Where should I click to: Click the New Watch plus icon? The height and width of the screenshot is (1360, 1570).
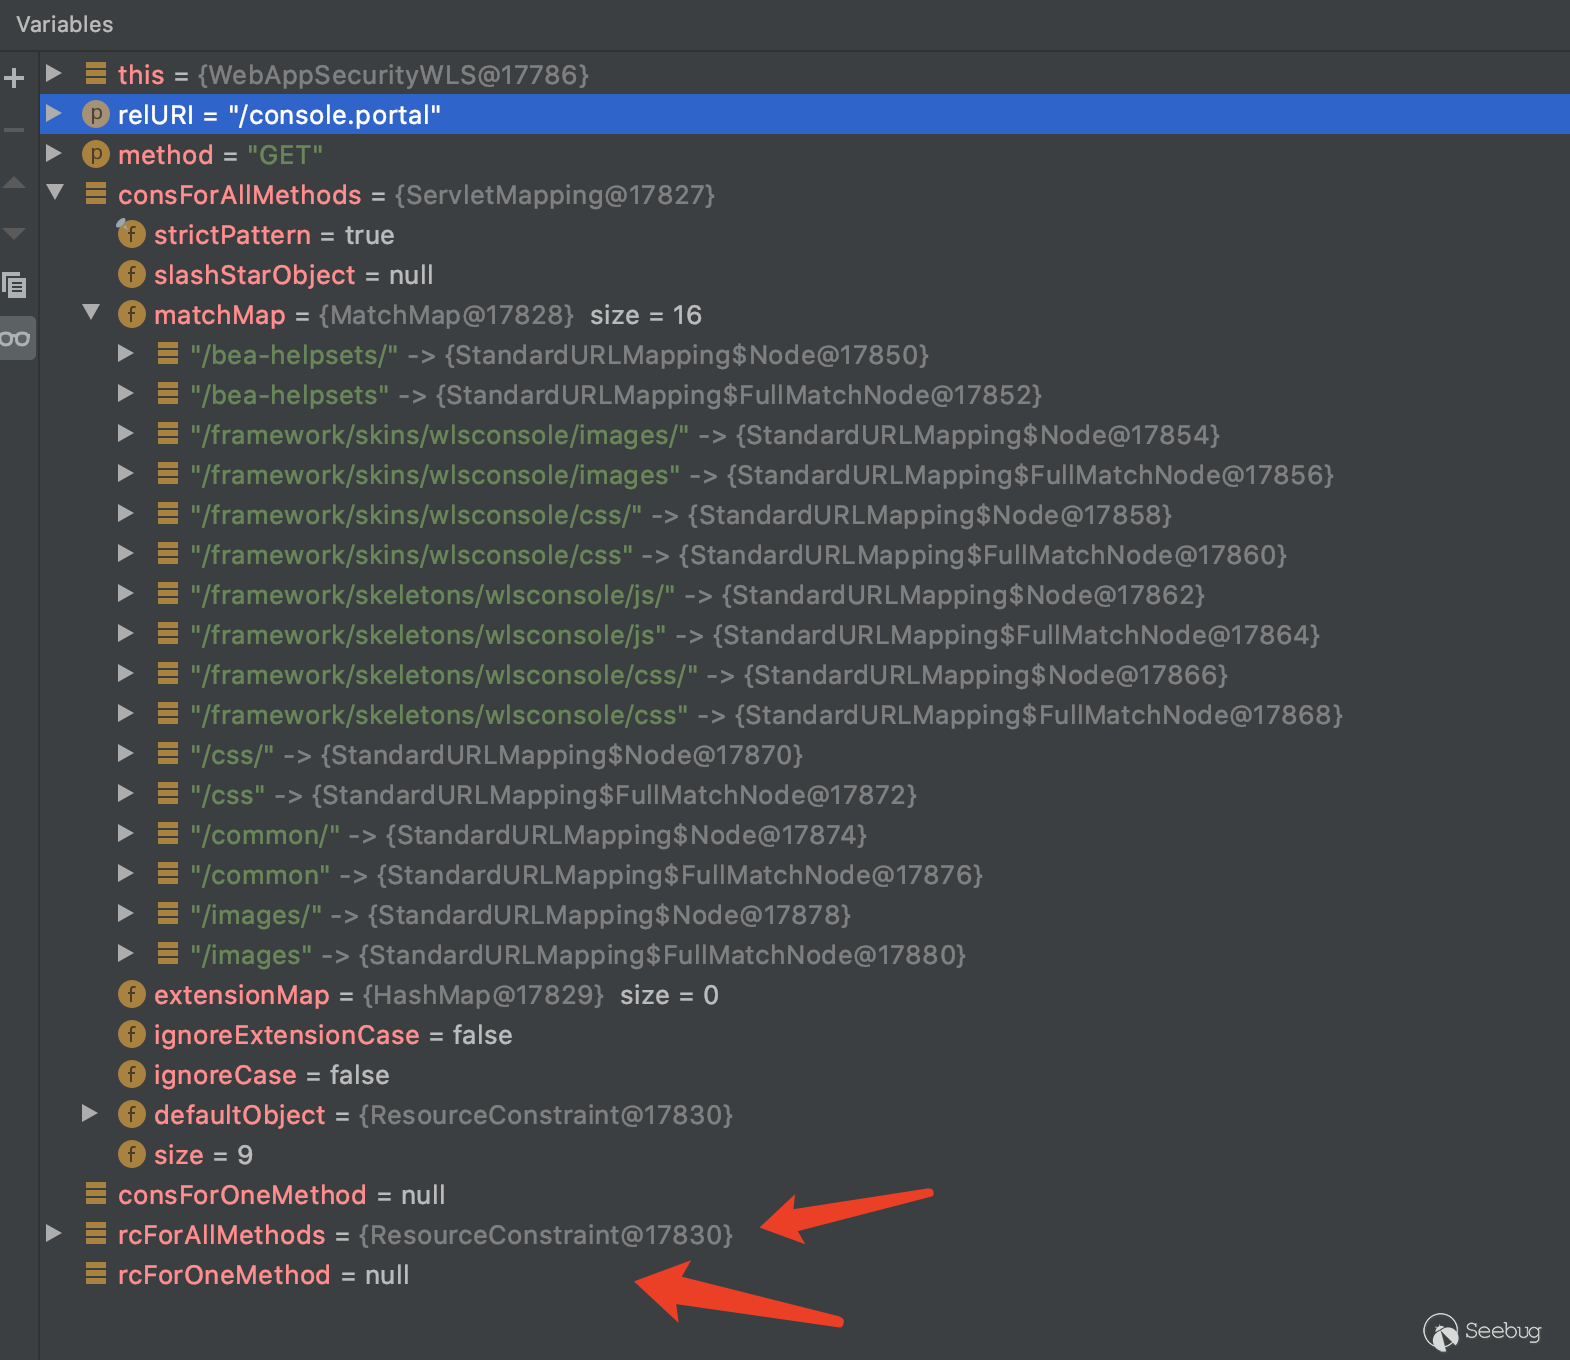14,77
